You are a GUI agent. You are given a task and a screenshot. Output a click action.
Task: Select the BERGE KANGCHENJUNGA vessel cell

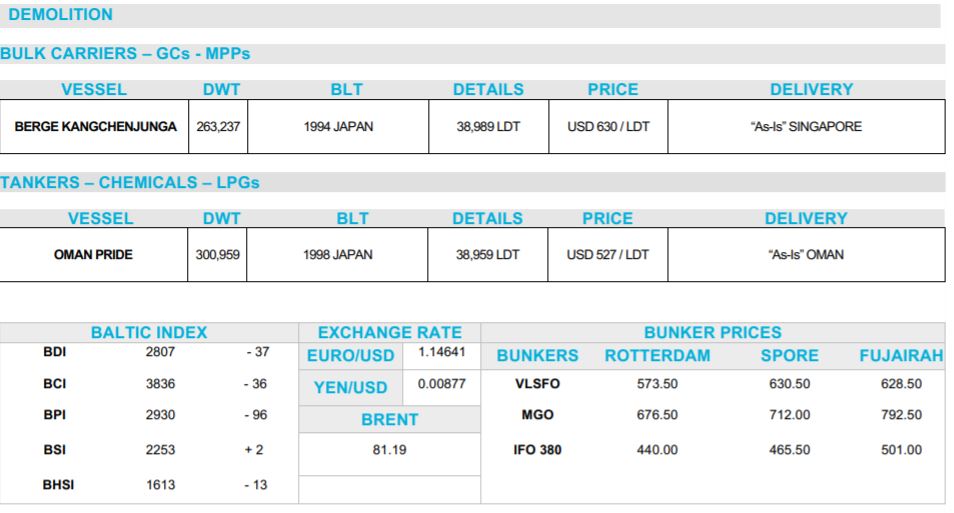click(95, 127)
